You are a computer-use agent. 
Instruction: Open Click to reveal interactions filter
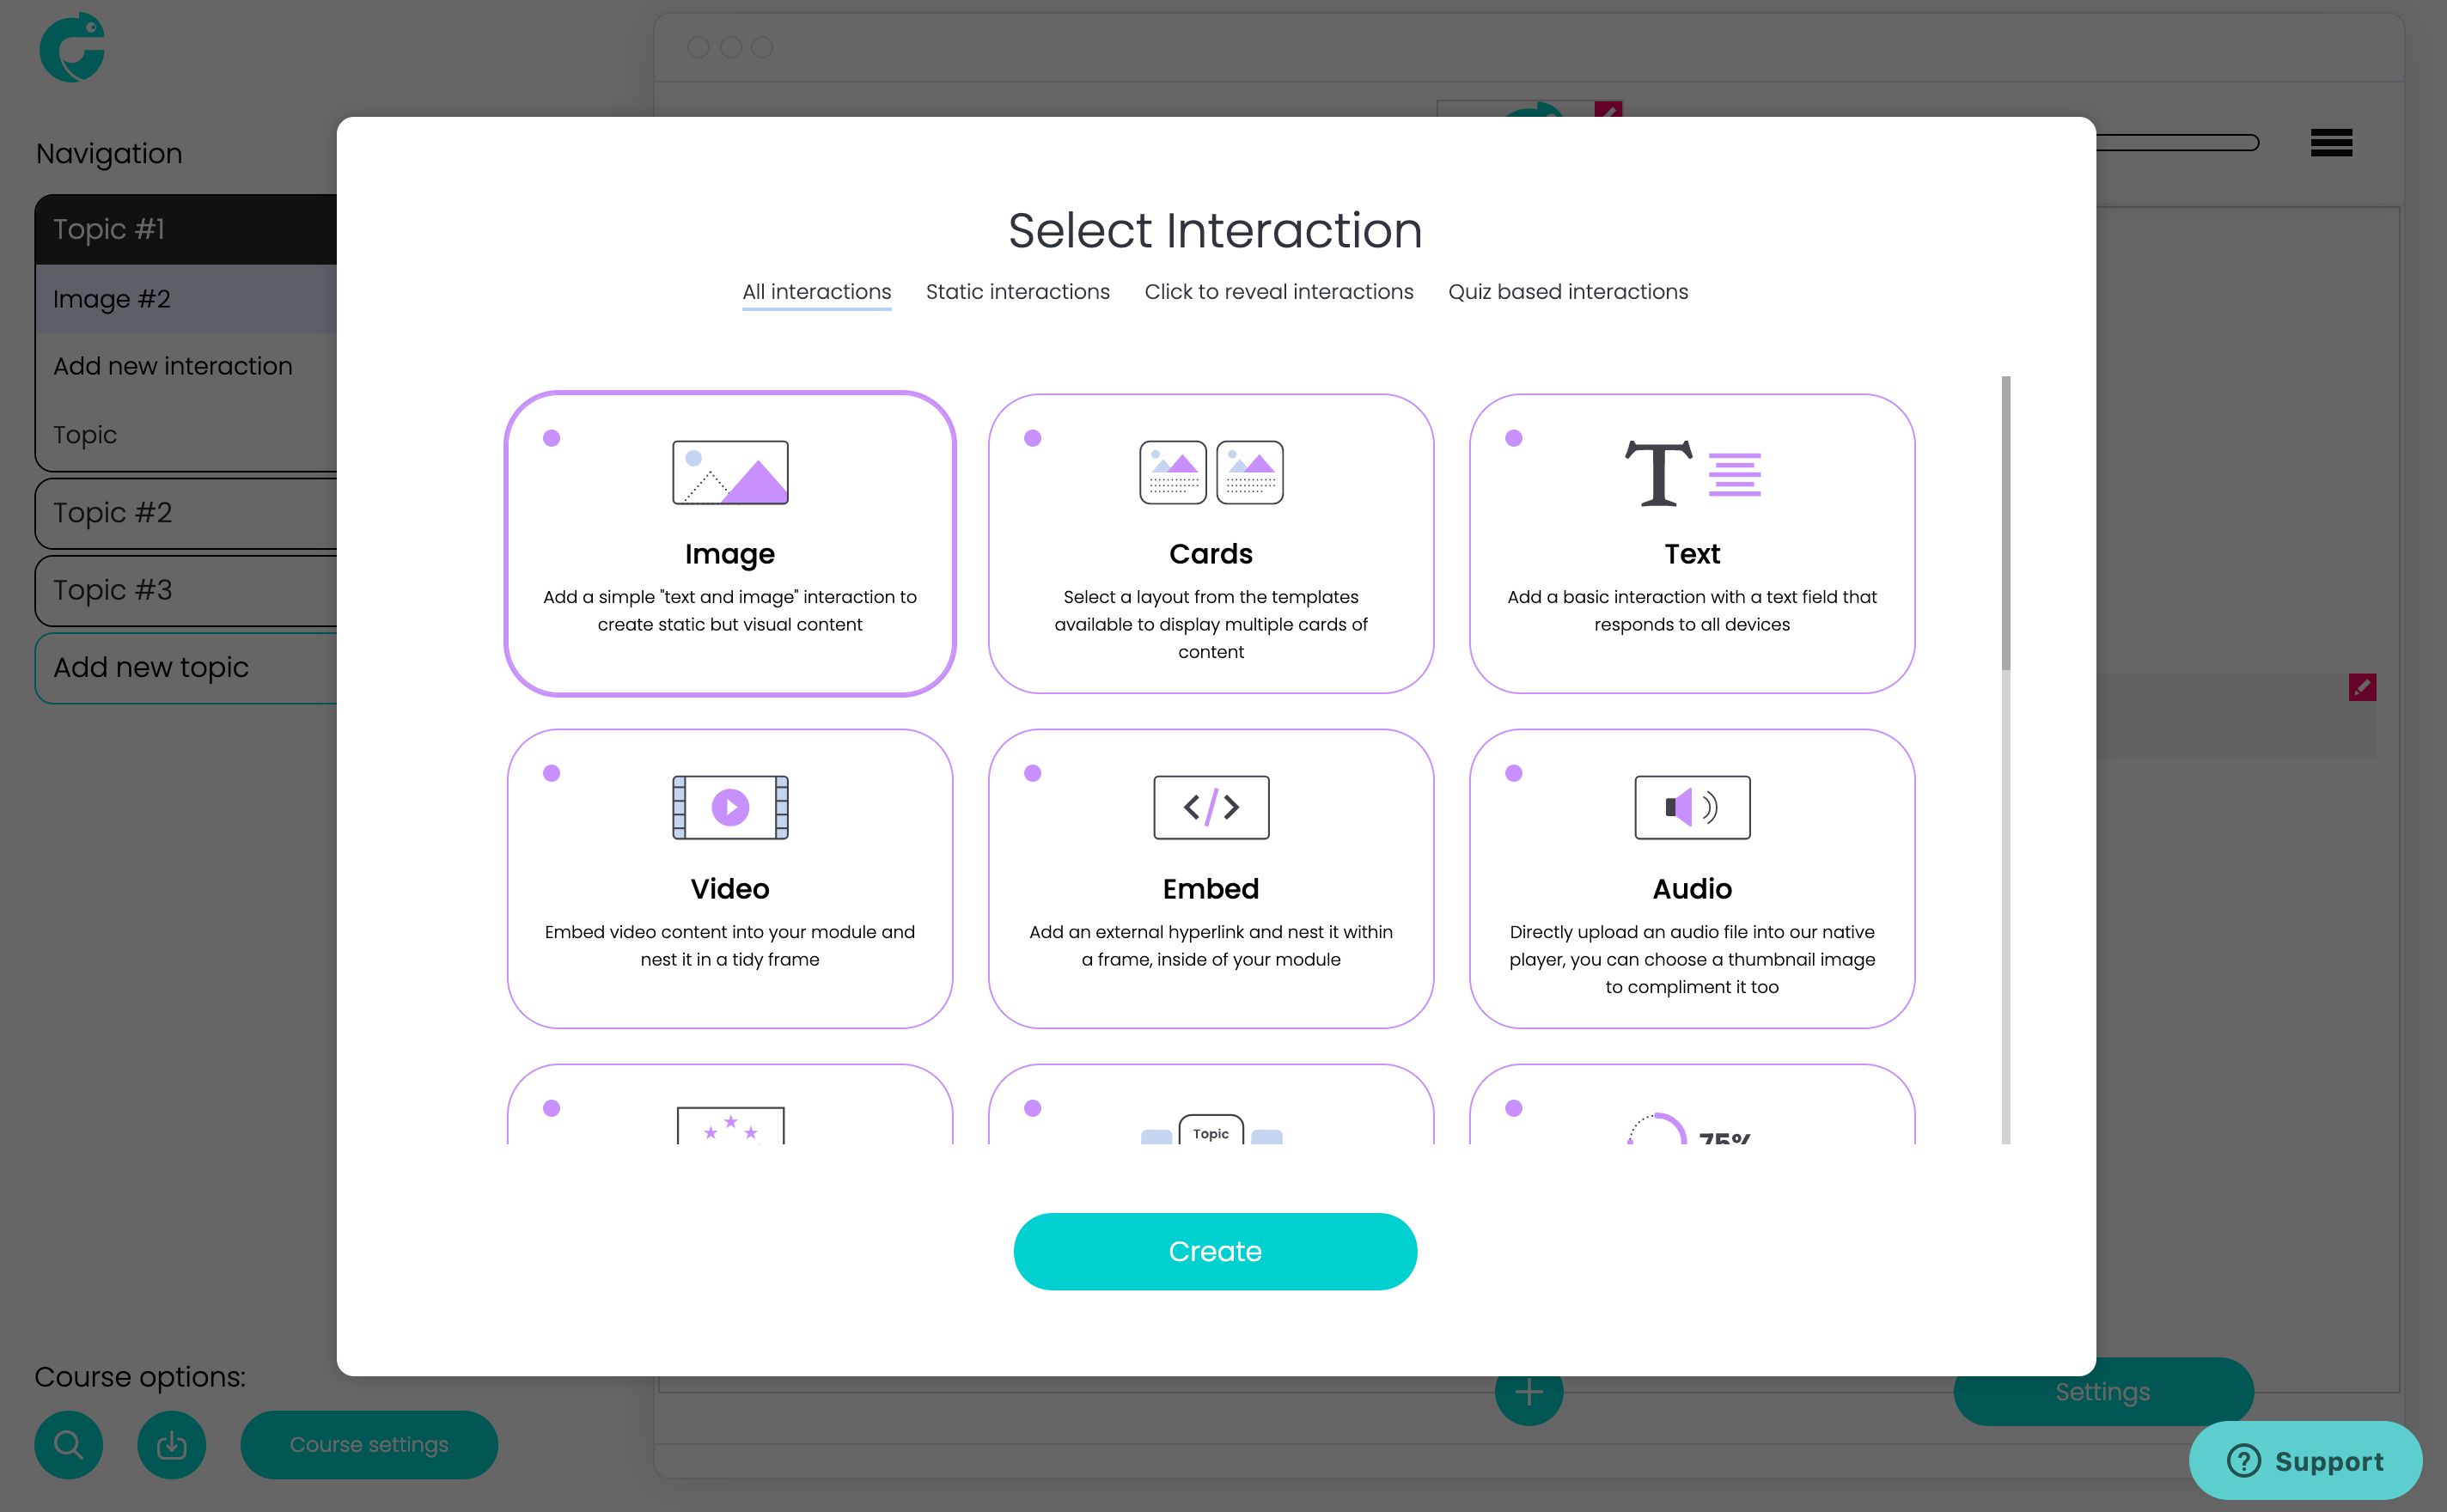(x=1278, y=292)
